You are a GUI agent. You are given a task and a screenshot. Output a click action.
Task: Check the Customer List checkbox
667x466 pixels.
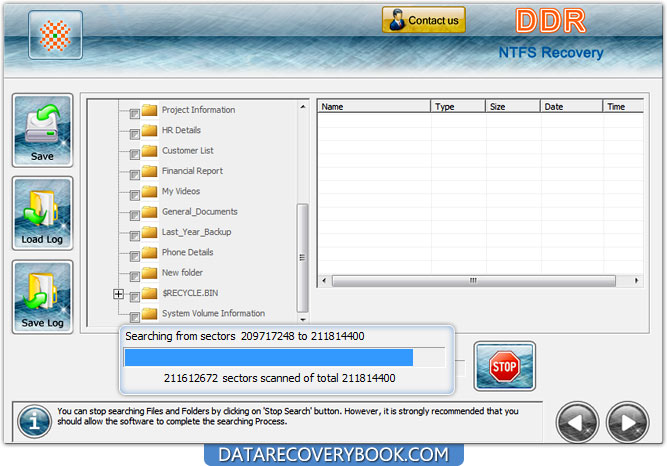(134, 154)
